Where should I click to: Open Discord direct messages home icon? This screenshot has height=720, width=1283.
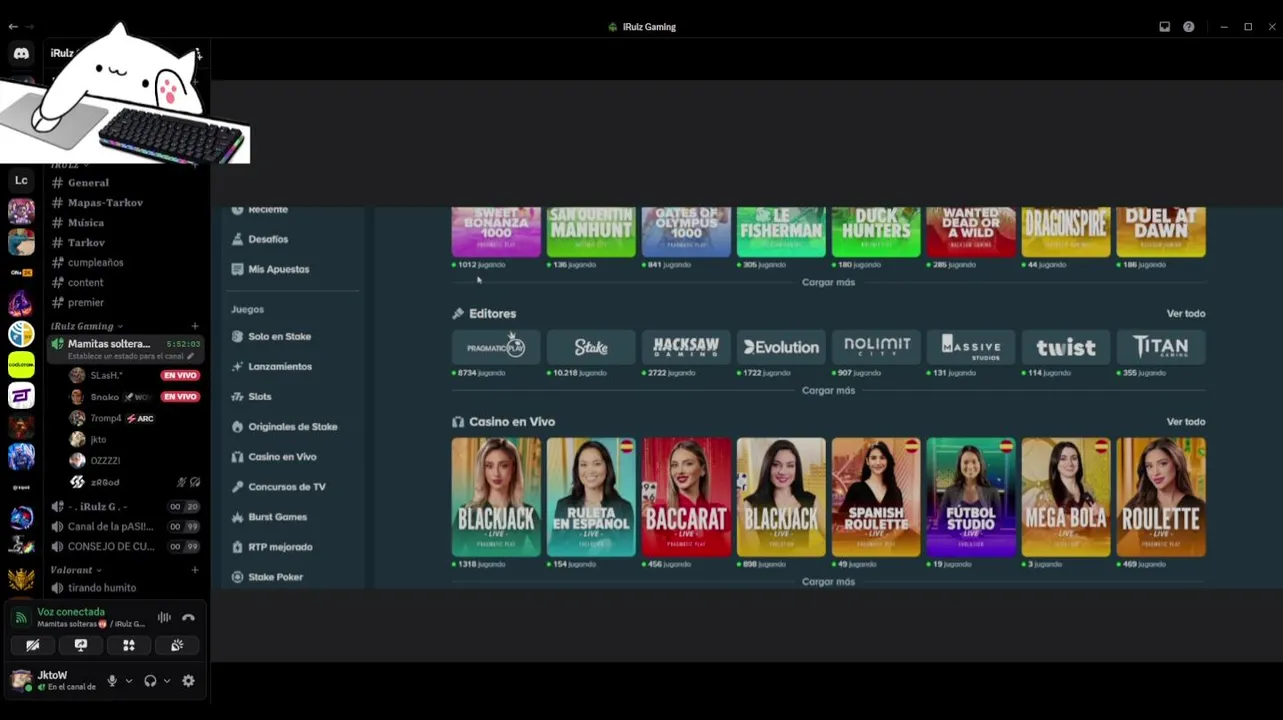click(x=21, y=53)
